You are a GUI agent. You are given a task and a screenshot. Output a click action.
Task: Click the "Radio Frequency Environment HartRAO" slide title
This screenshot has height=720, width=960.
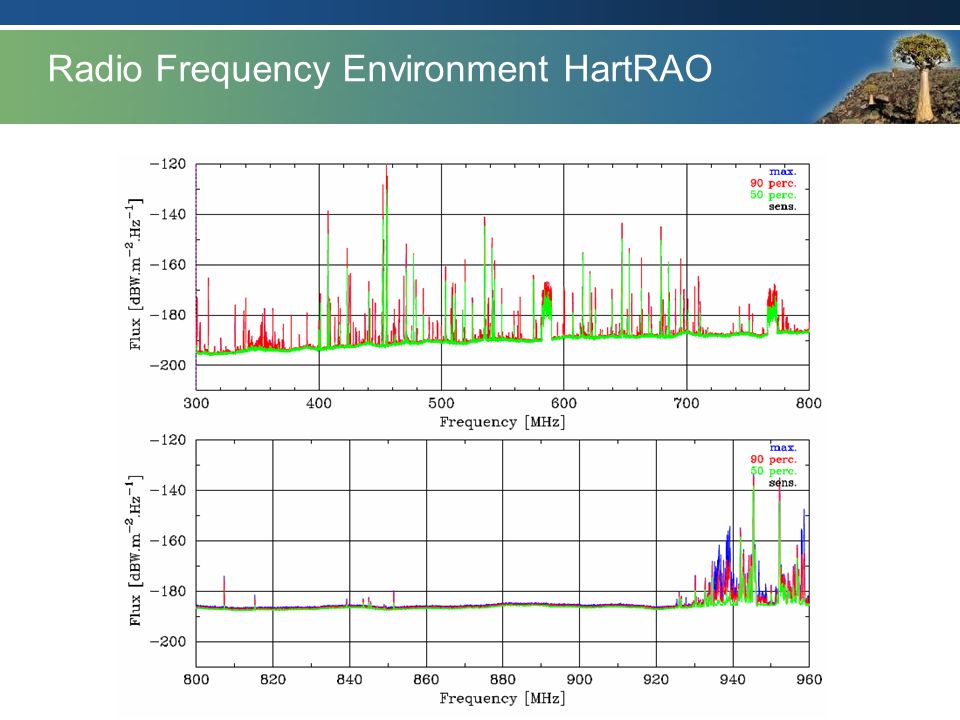point(380,69)
